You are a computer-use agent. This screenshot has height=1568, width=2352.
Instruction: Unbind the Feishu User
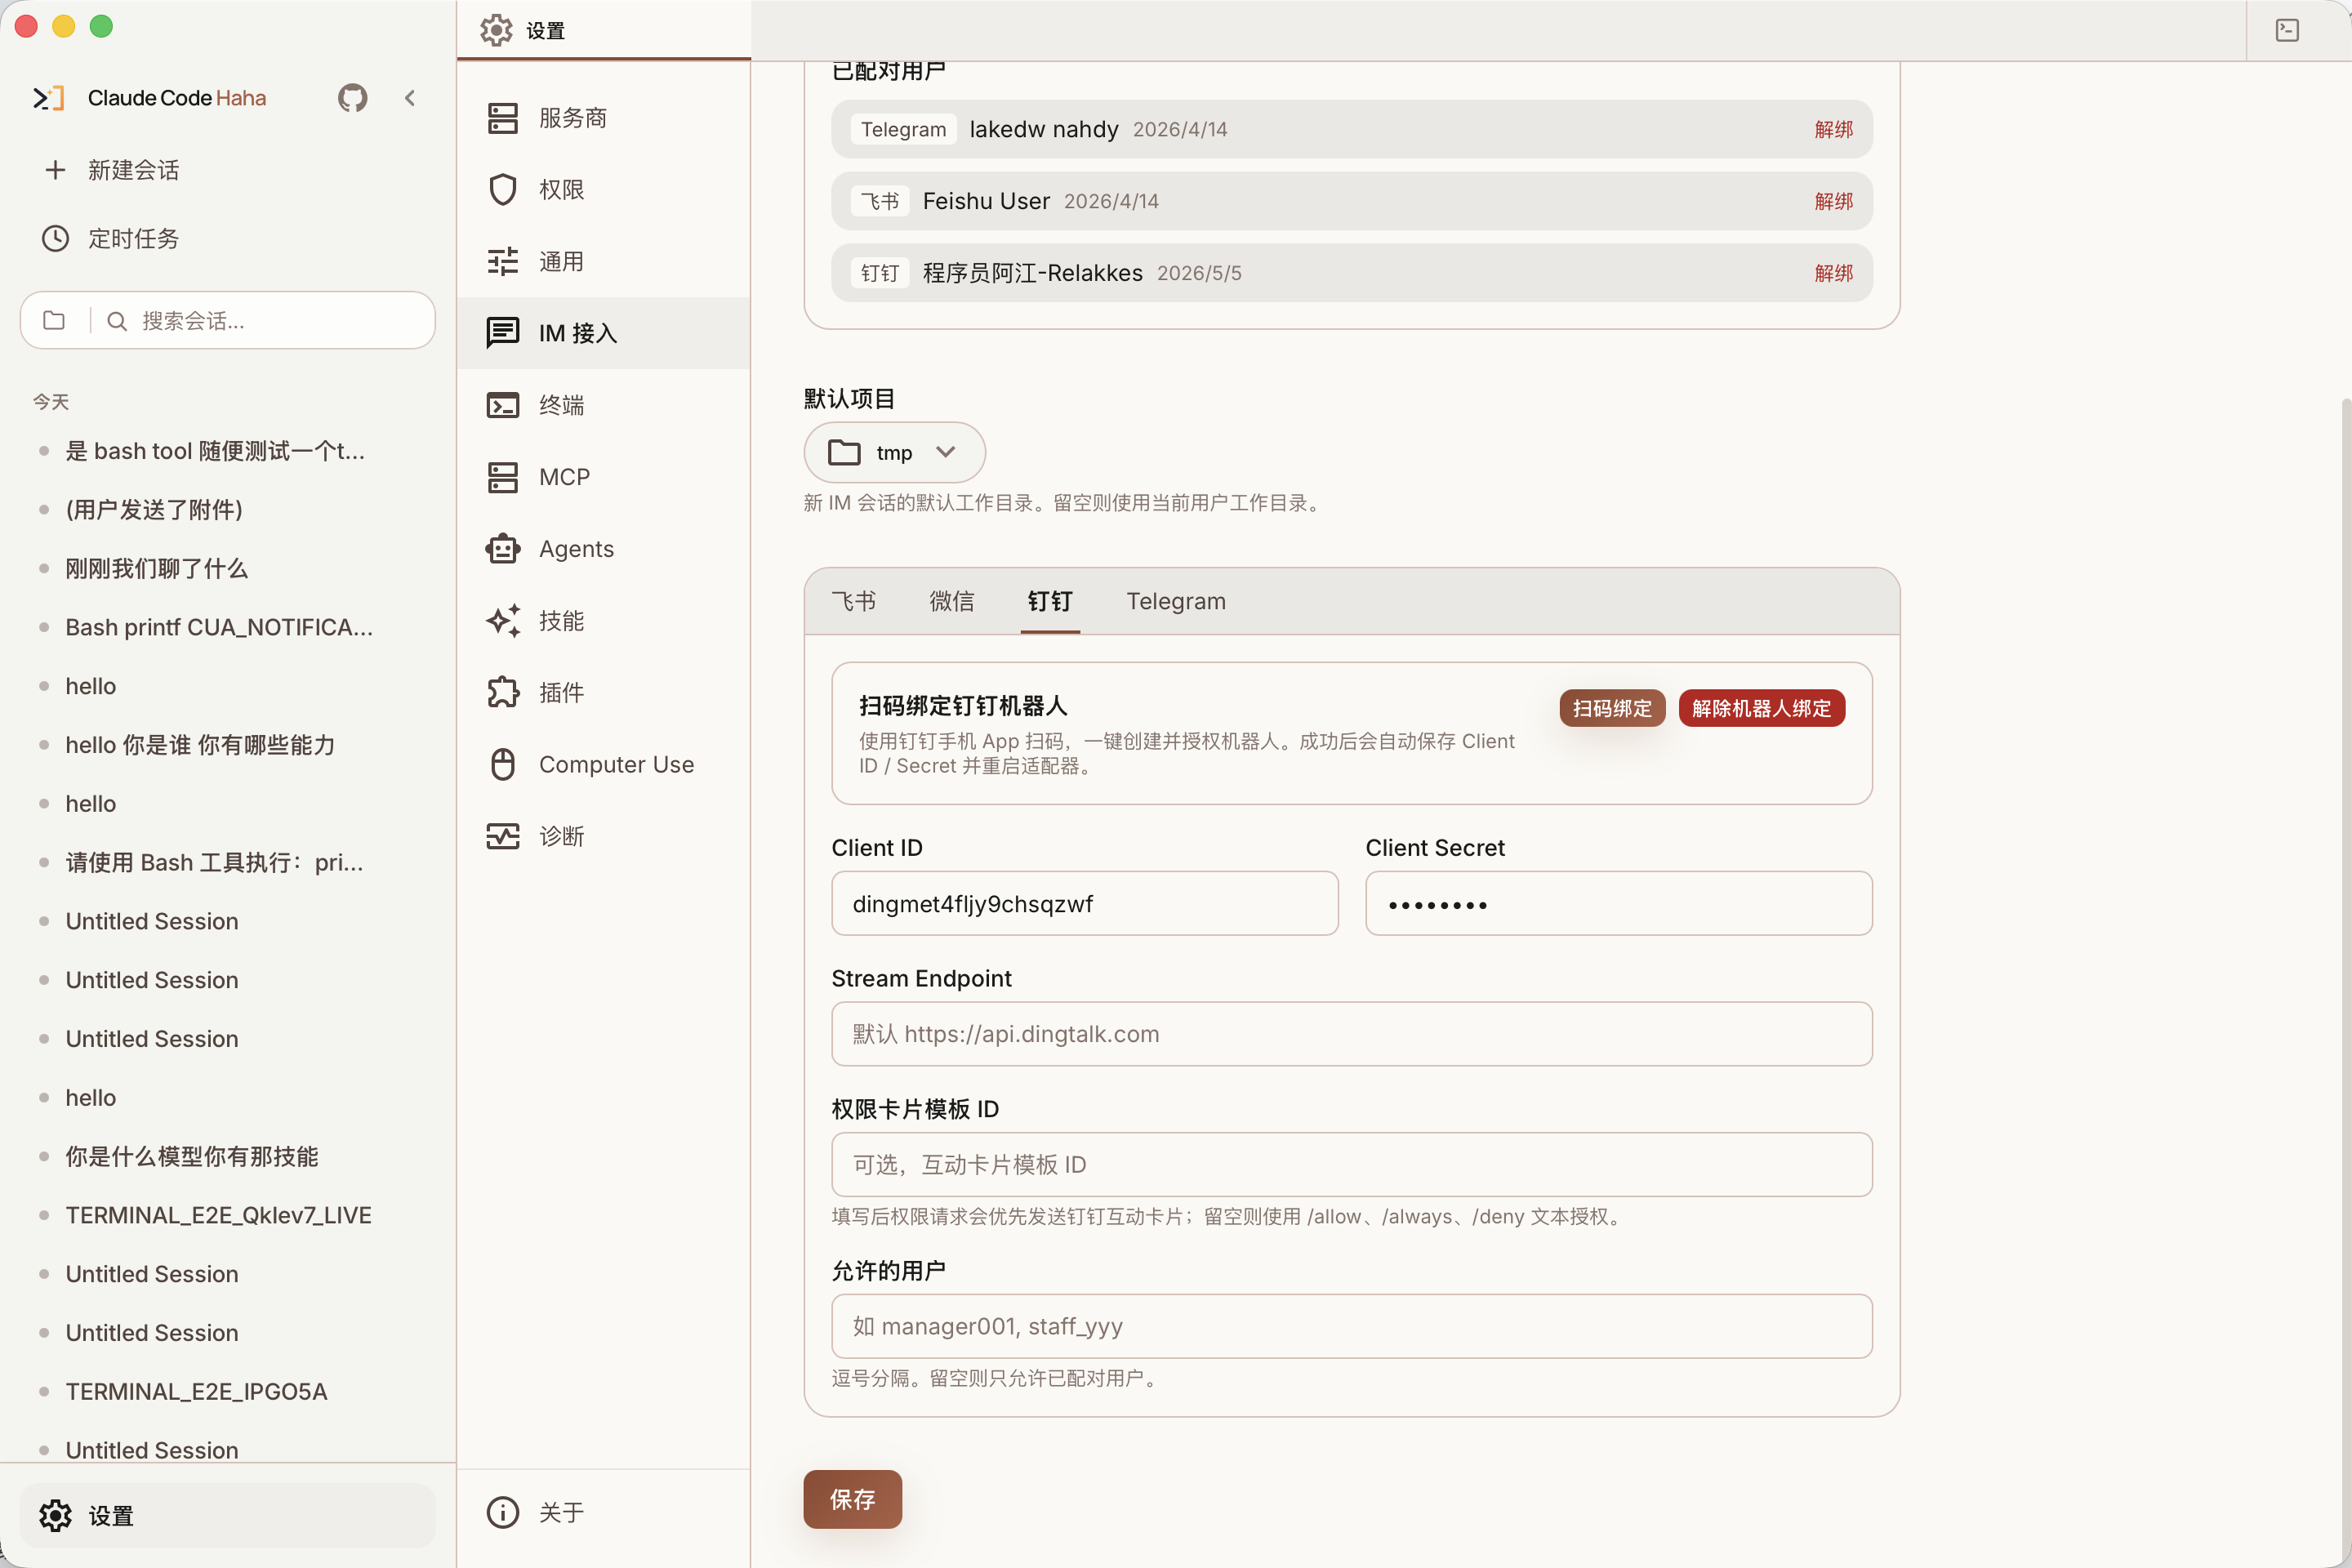[x=1834, y=201]
